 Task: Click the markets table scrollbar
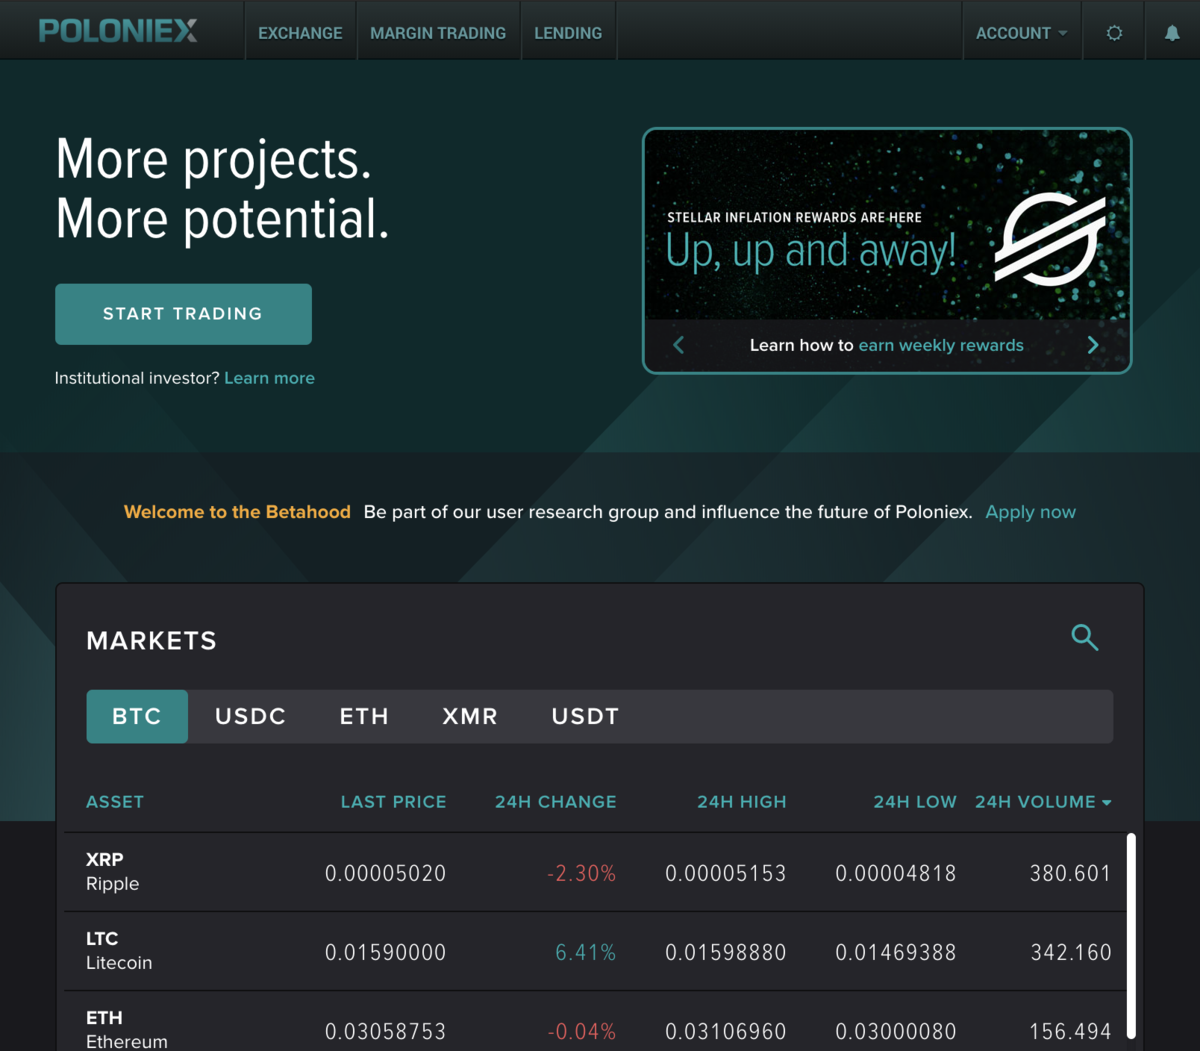[1131, 935]
